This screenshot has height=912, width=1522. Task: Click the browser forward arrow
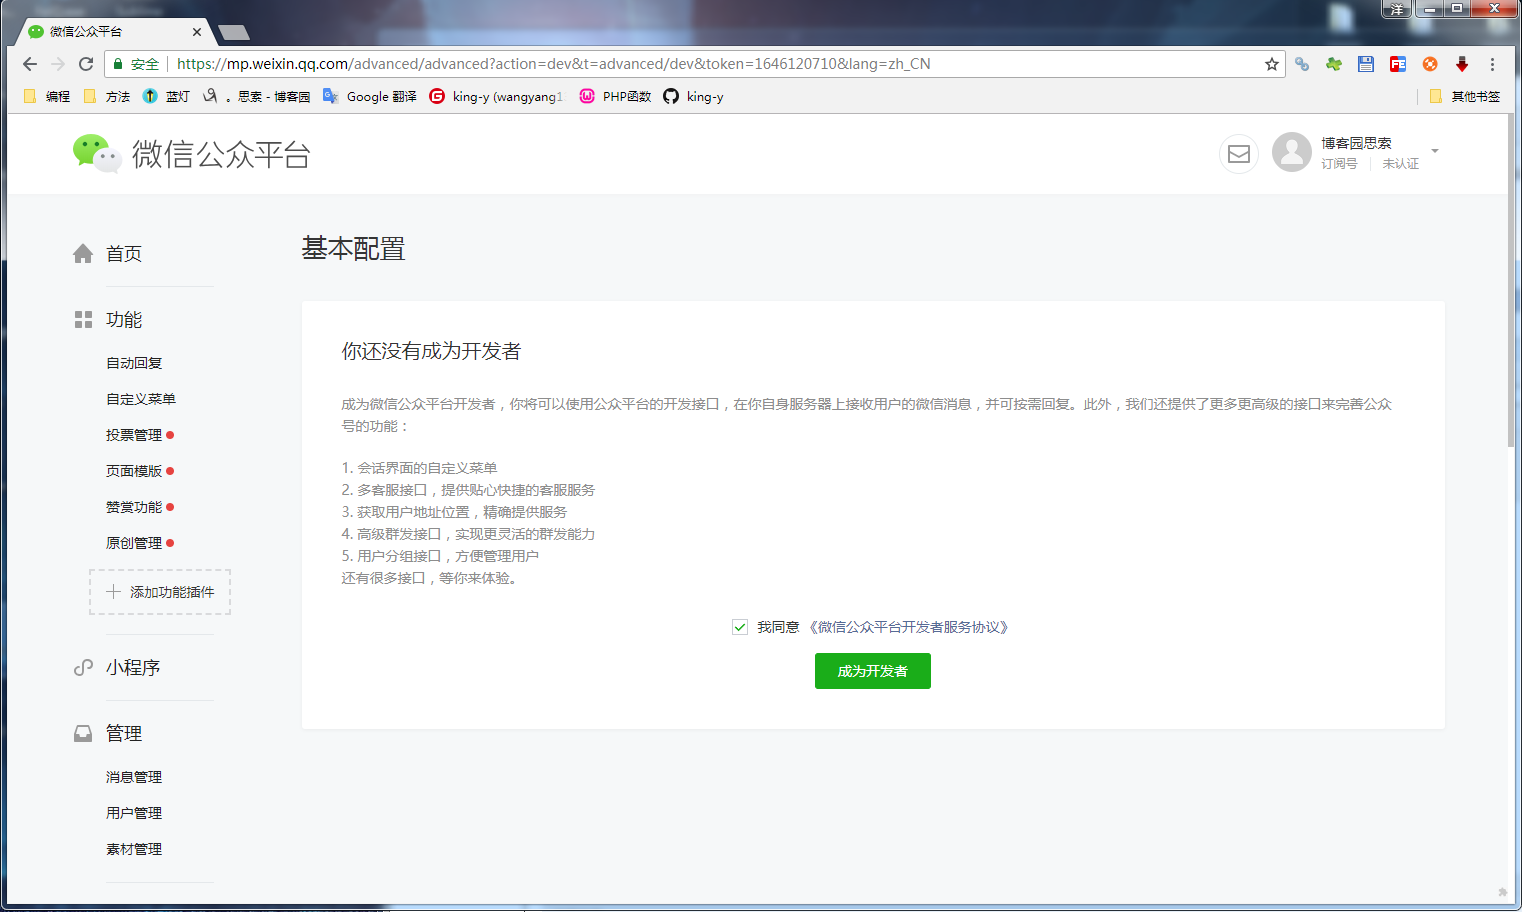(x=58, y=64)
